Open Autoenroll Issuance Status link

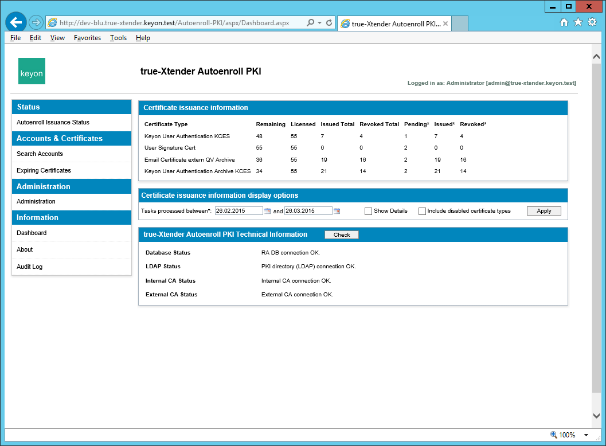[x=53, y=122]
